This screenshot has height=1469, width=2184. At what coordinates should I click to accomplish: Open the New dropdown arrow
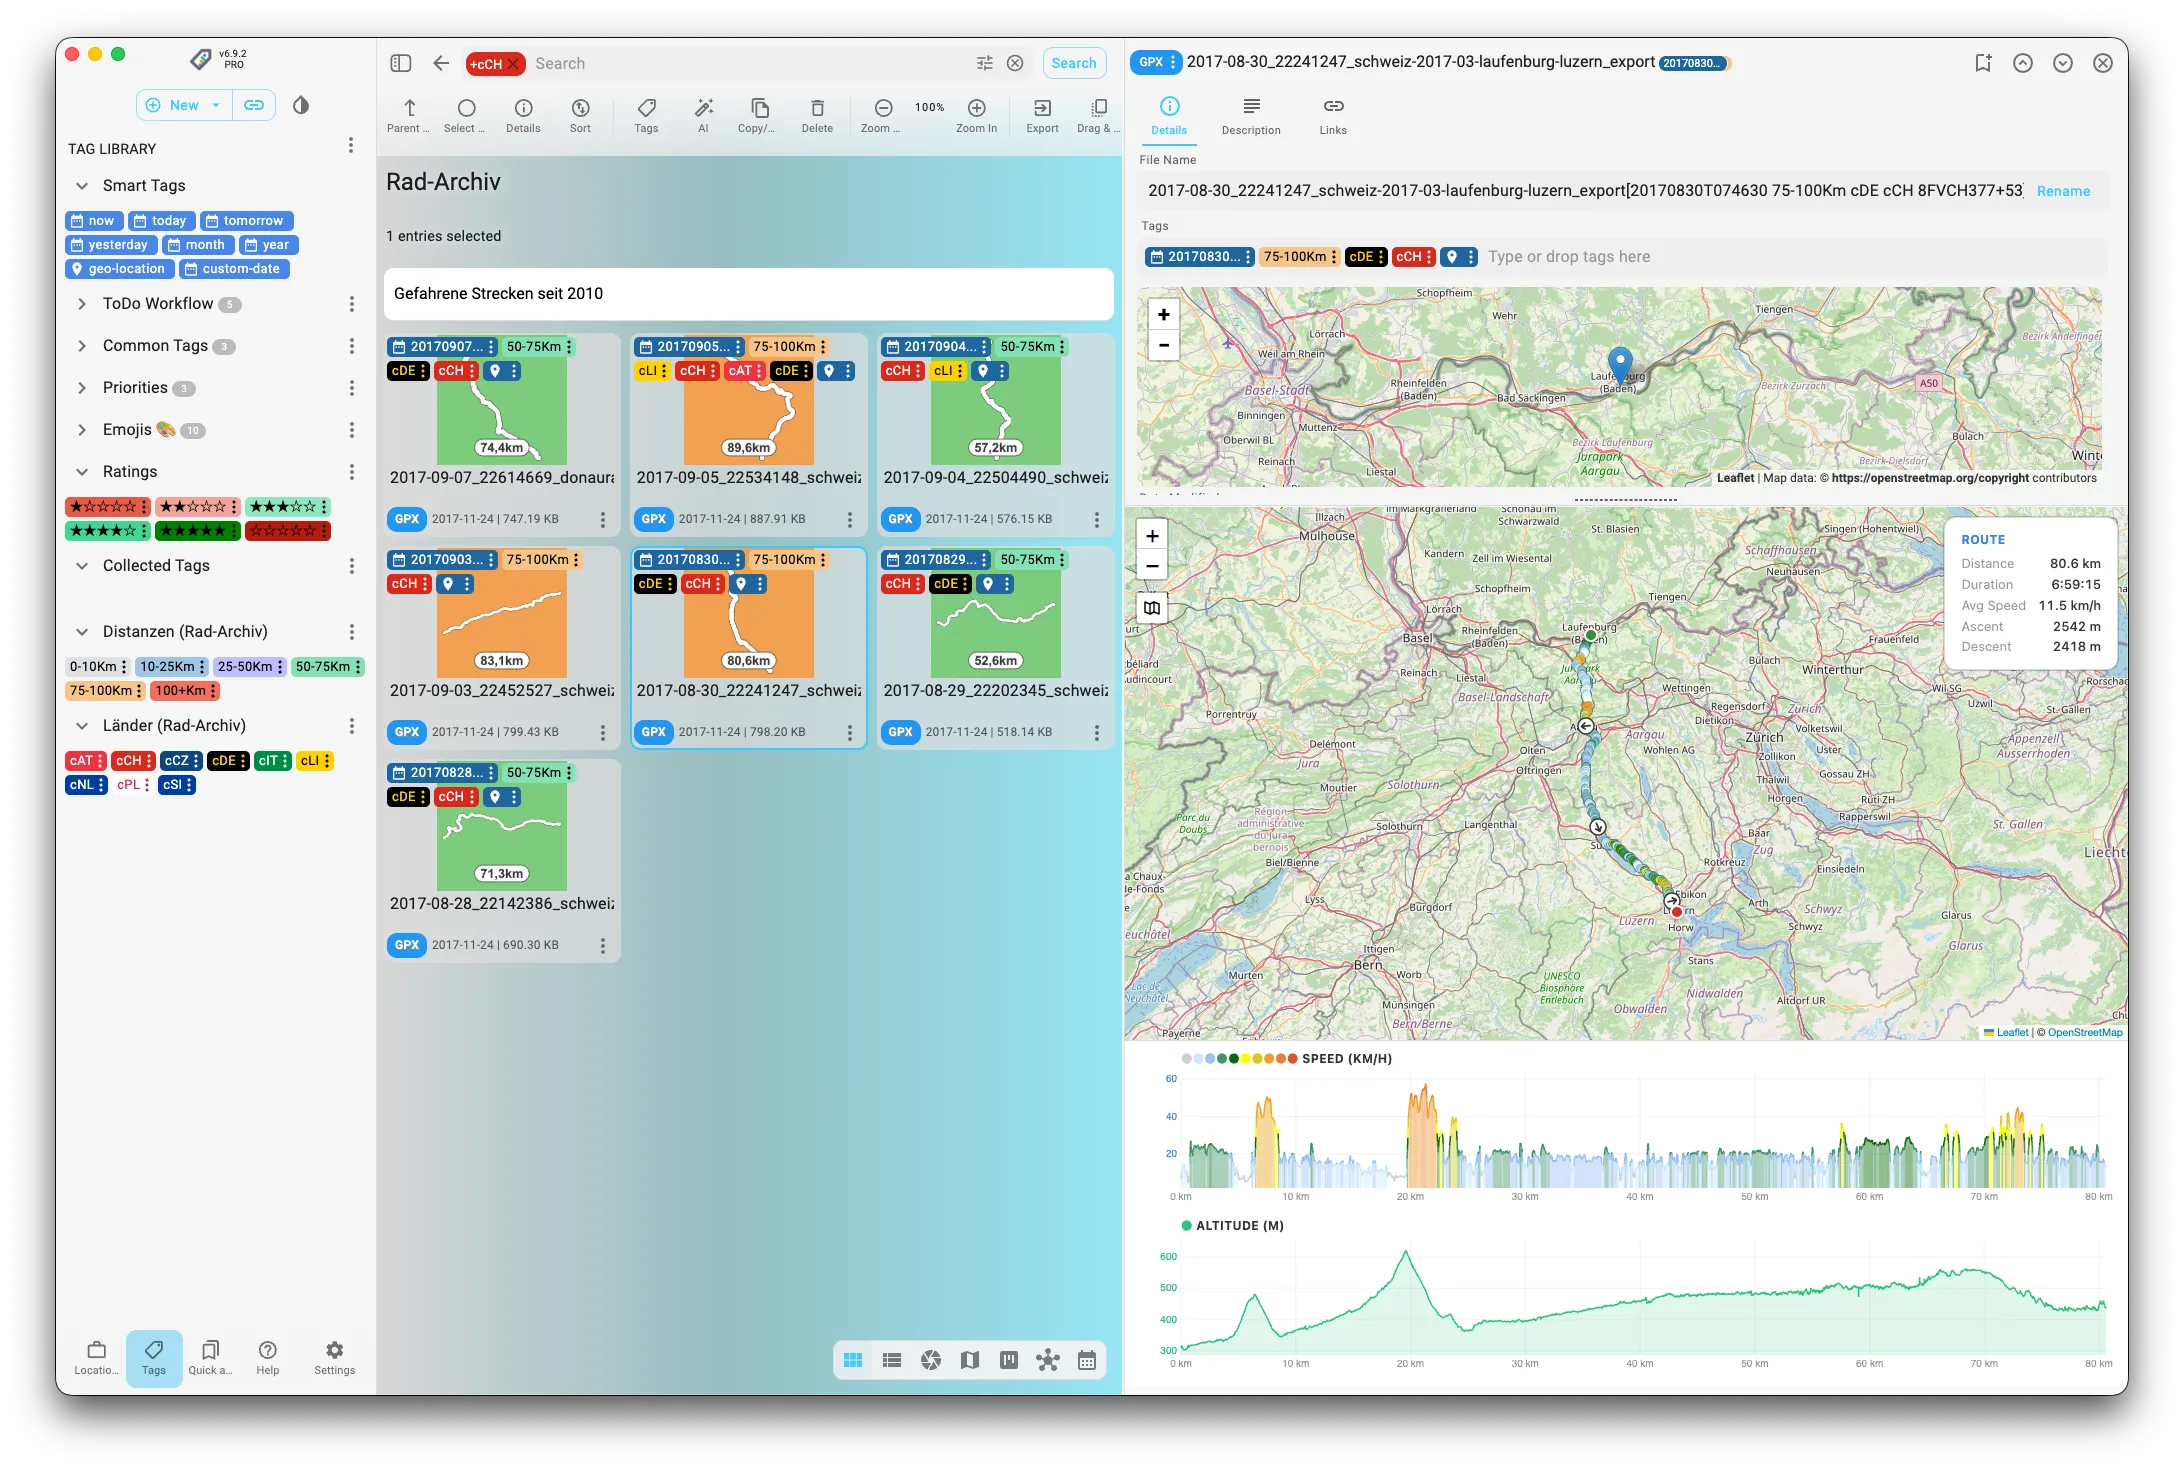tap(216, 105)
